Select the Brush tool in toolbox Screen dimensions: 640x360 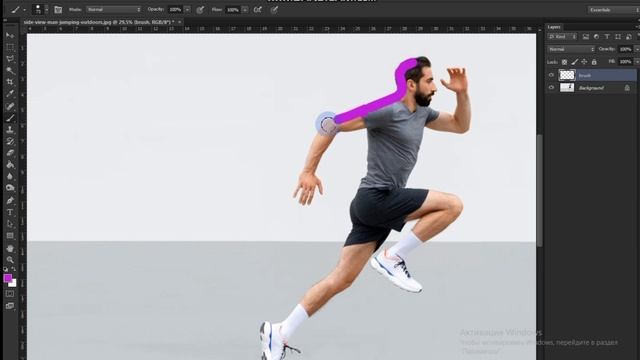coord(10,118)
